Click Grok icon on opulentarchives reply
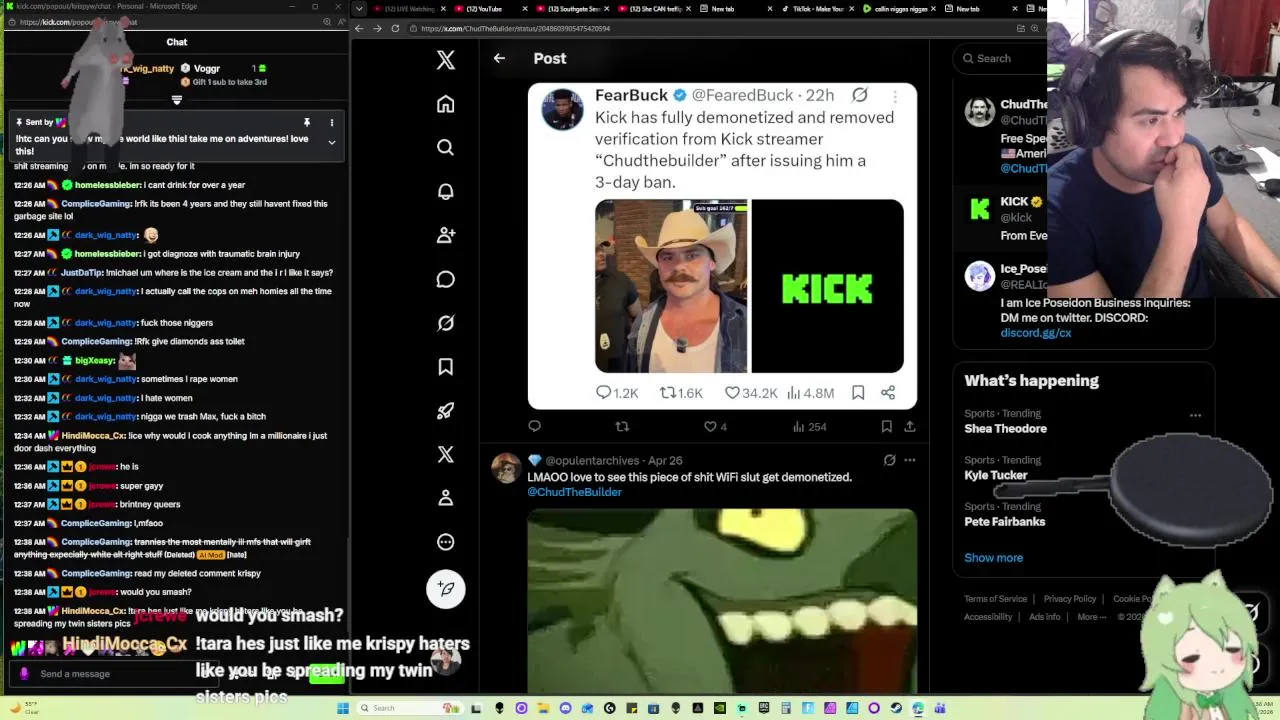Screen dimensions: 1280x720 [889, 460]
